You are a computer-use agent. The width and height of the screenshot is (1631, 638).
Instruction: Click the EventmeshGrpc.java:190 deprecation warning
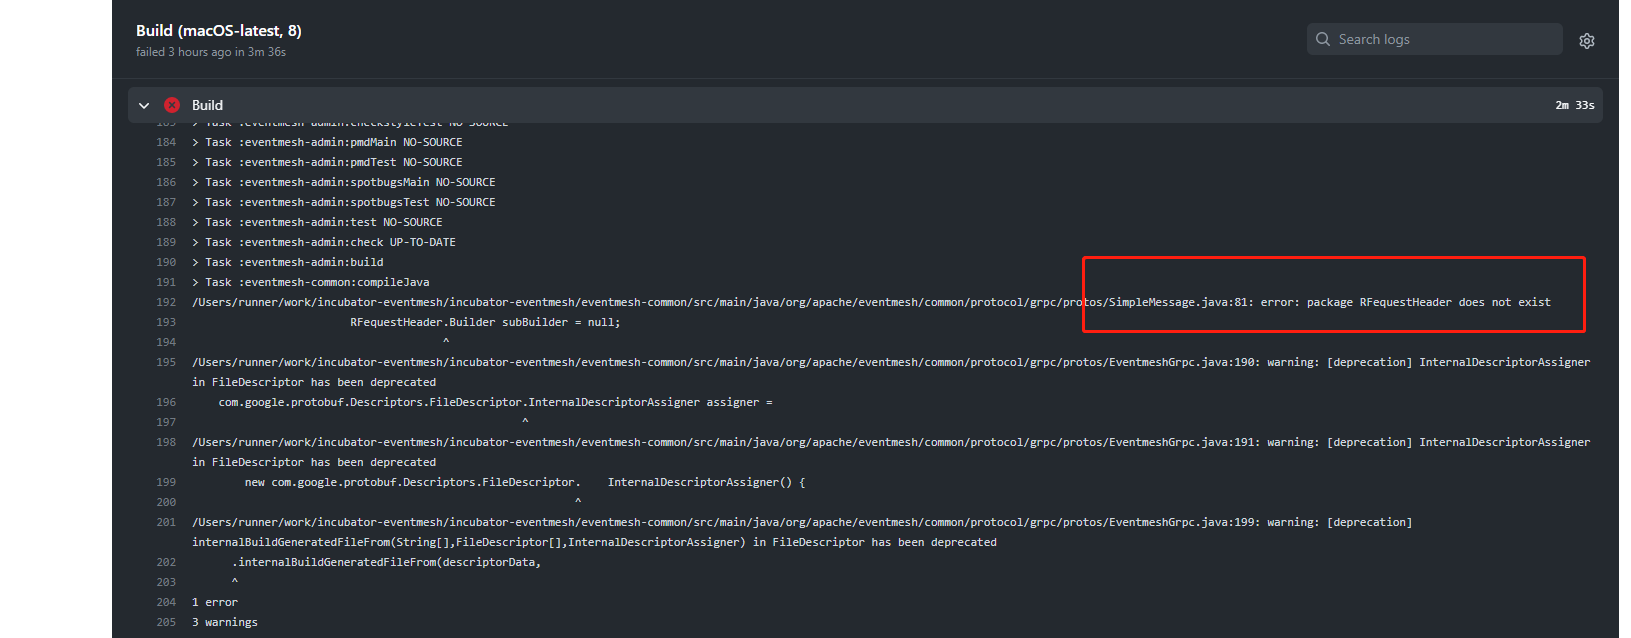pos(891,372)
